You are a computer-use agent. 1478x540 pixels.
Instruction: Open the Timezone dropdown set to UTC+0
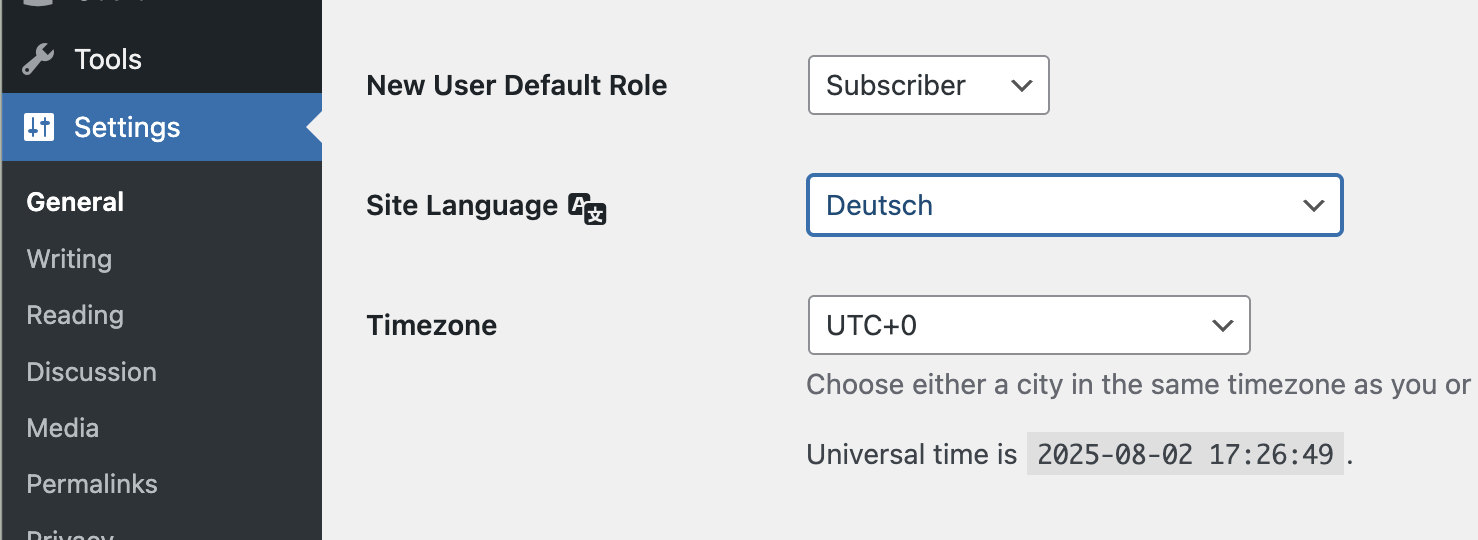(1028, 325)
